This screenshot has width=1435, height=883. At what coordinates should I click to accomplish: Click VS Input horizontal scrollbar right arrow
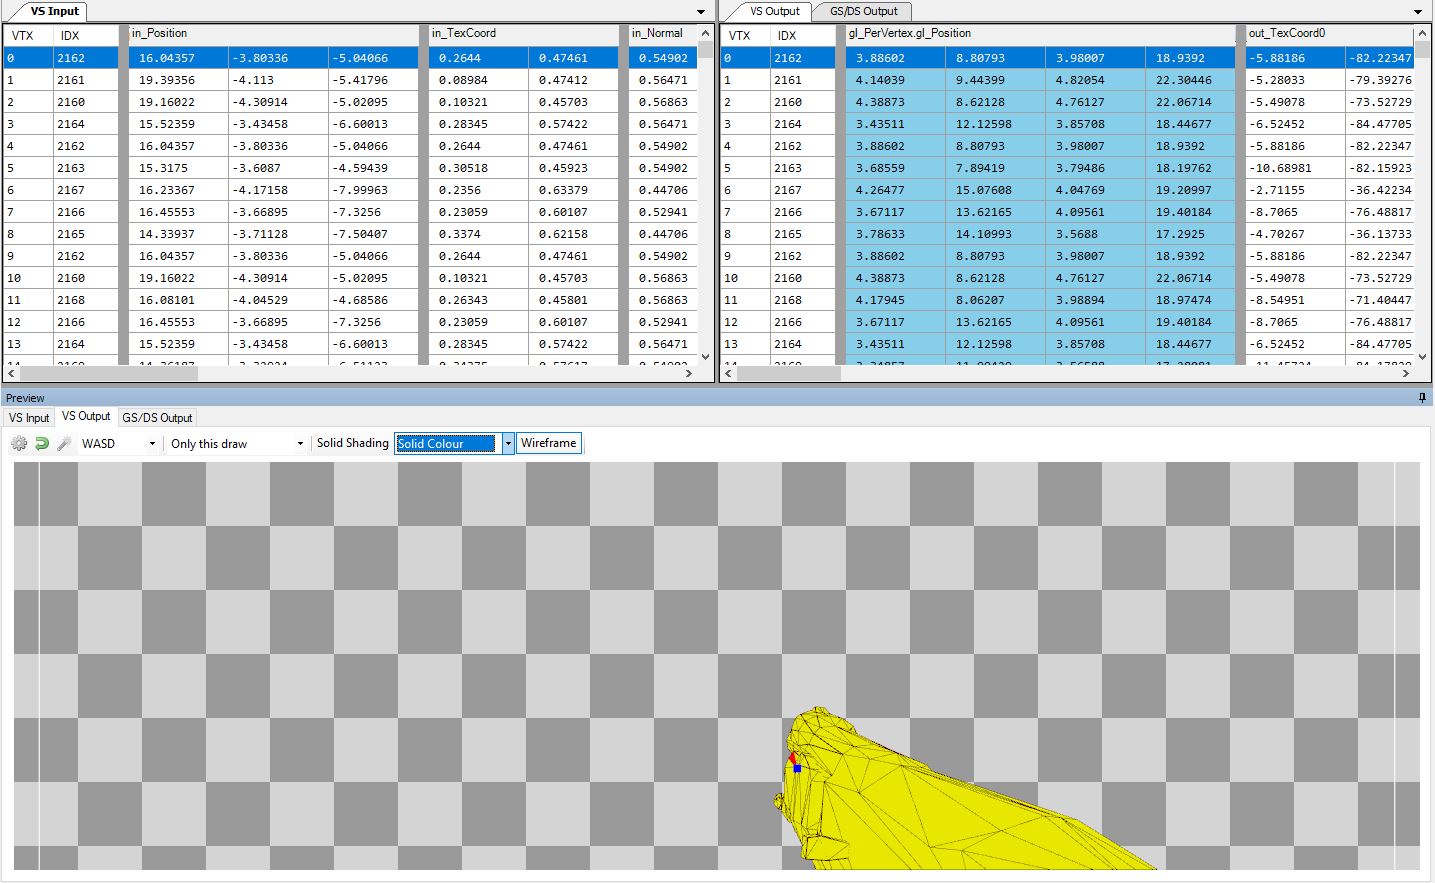click(x=689, y=373)
